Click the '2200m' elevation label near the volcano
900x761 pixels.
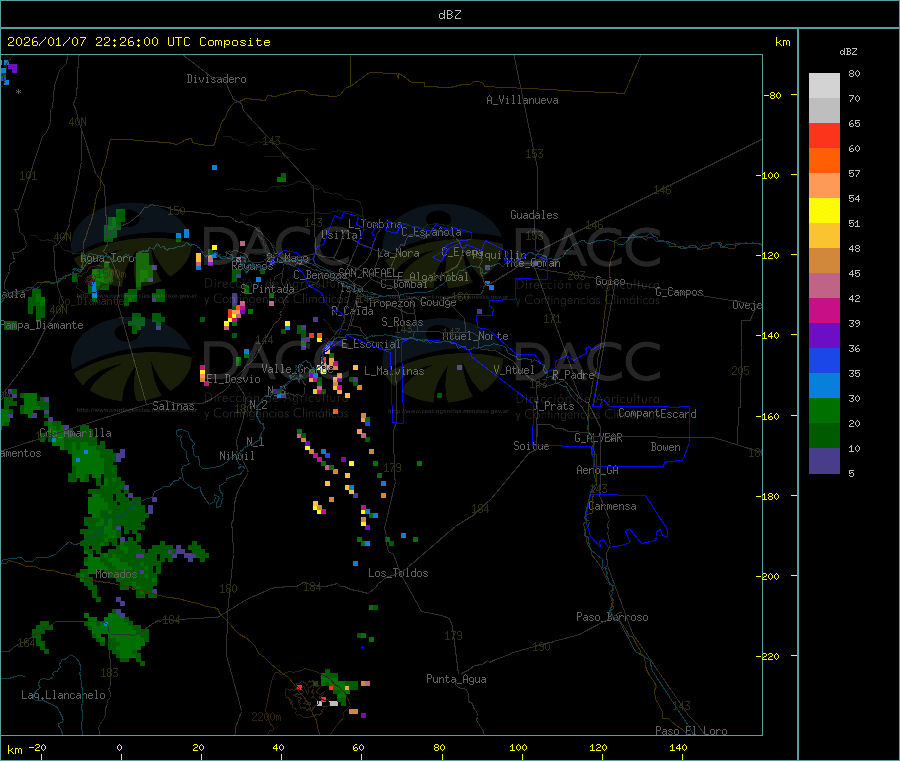[x=266, y=717]
